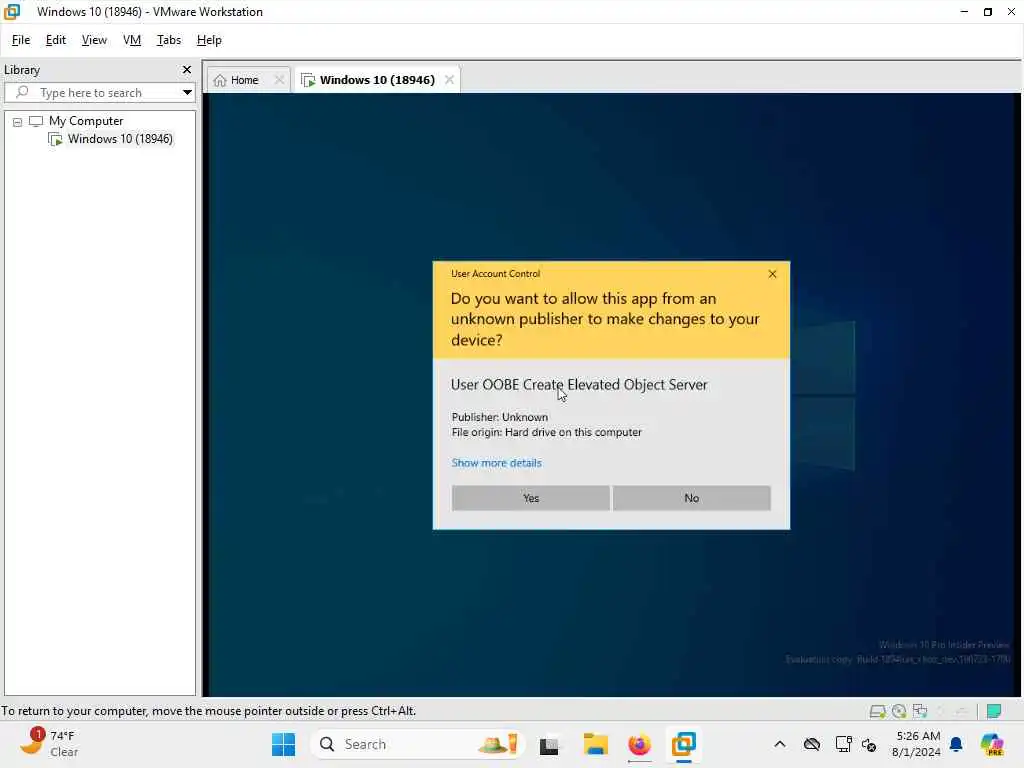Open the black terminal app in taskbar

click(x=549, y=745)
